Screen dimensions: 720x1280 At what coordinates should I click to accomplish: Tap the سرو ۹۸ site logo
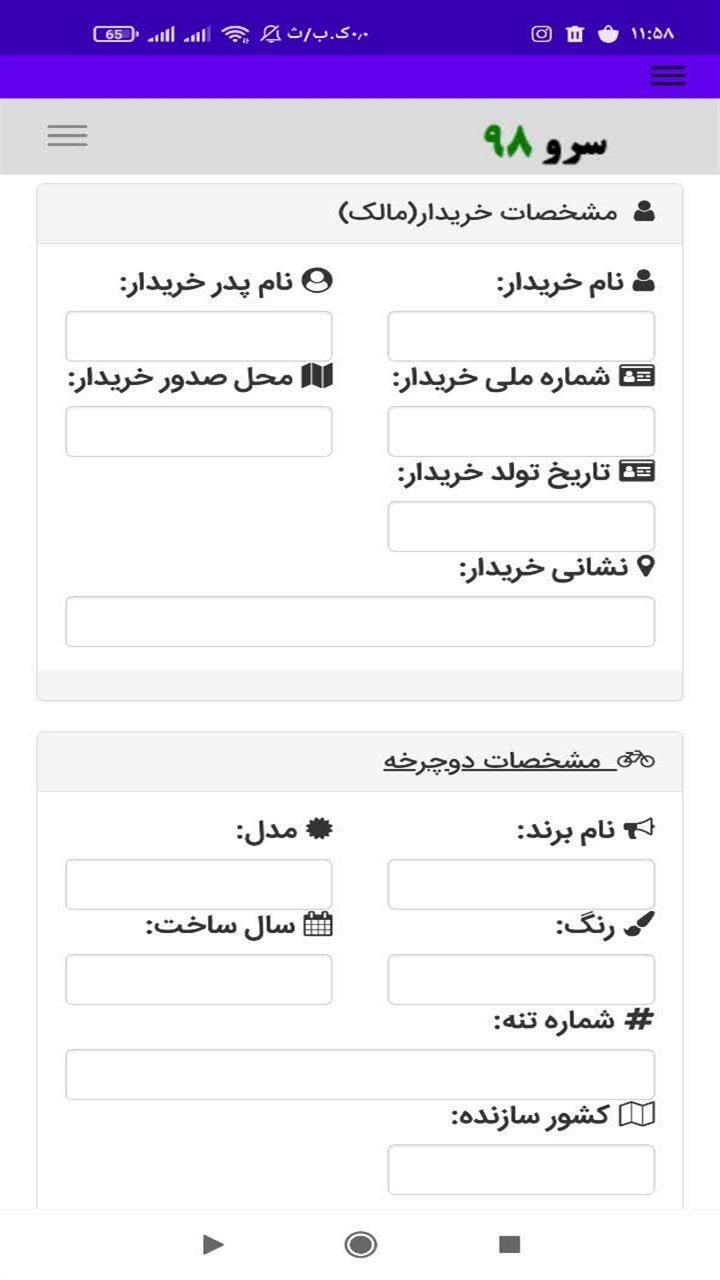point(545,142)
